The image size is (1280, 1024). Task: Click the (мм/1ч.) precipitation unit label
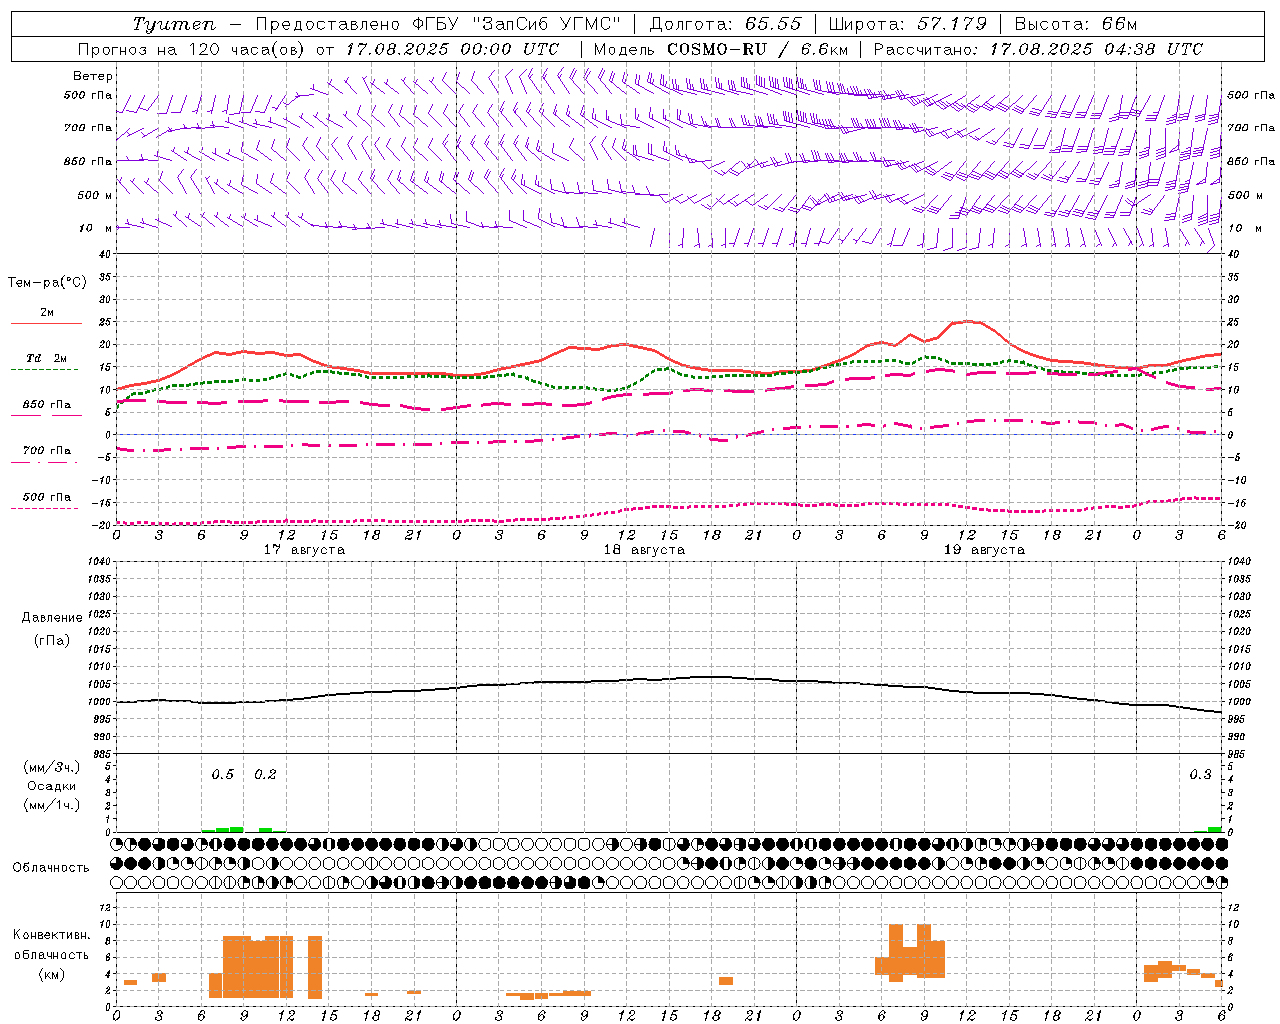(x=52, y=805)
